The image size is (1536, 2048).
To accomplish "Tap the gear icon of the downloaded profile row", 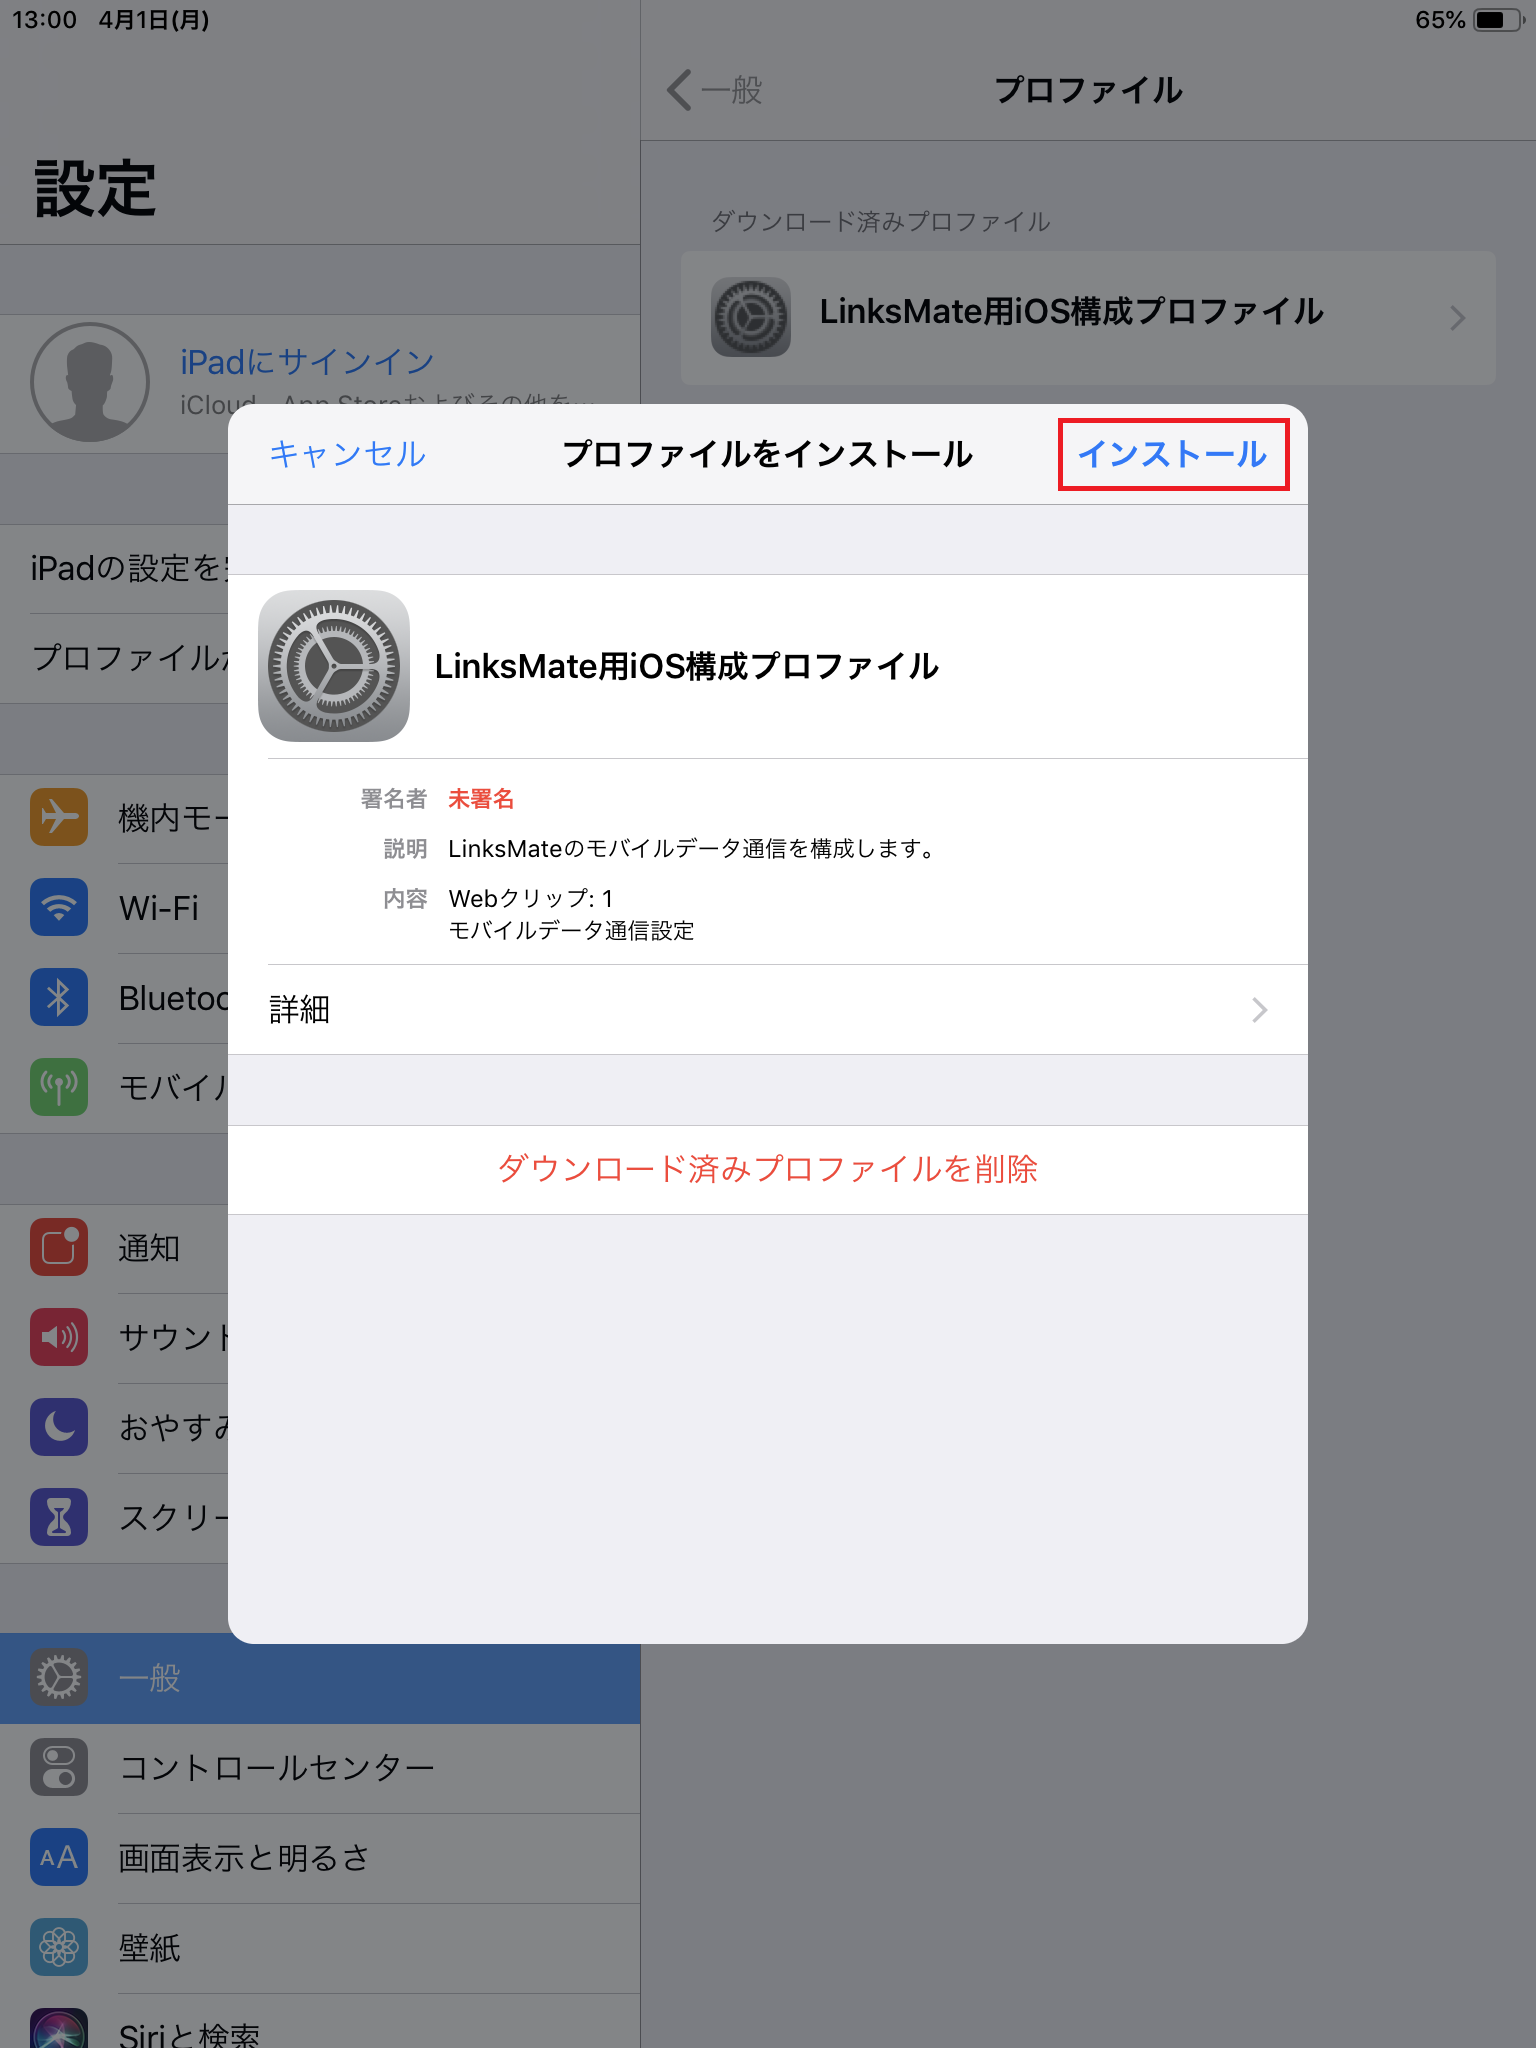I will [x=751, y=317].
